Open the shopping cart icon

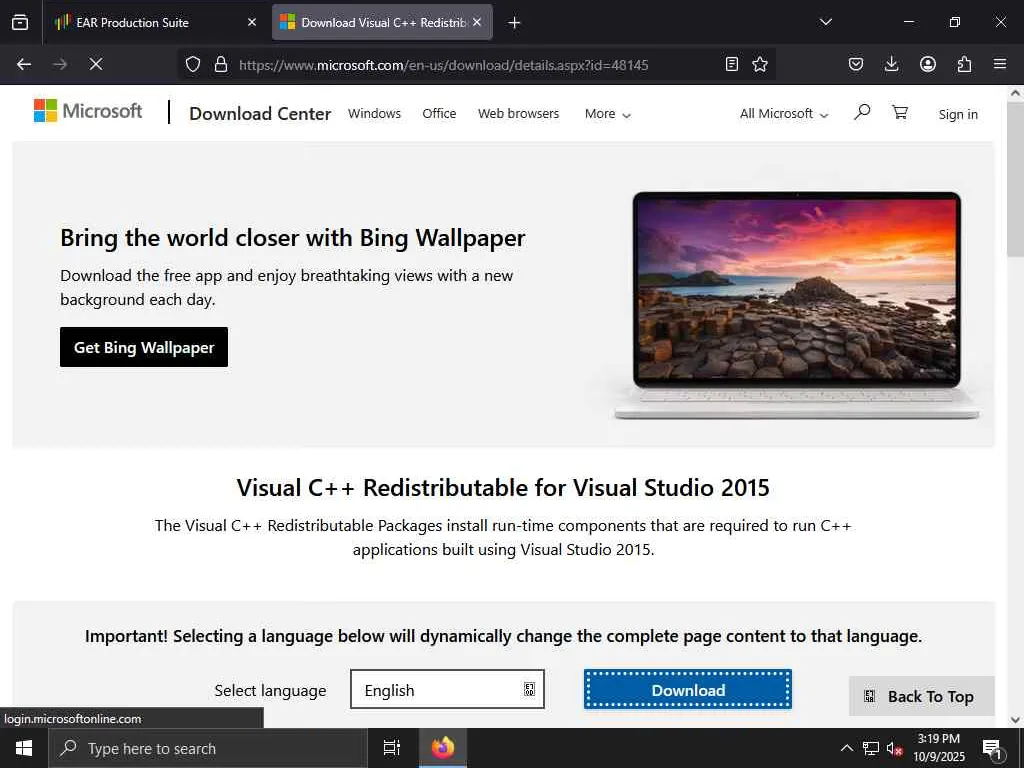click(x=900, y=112)
